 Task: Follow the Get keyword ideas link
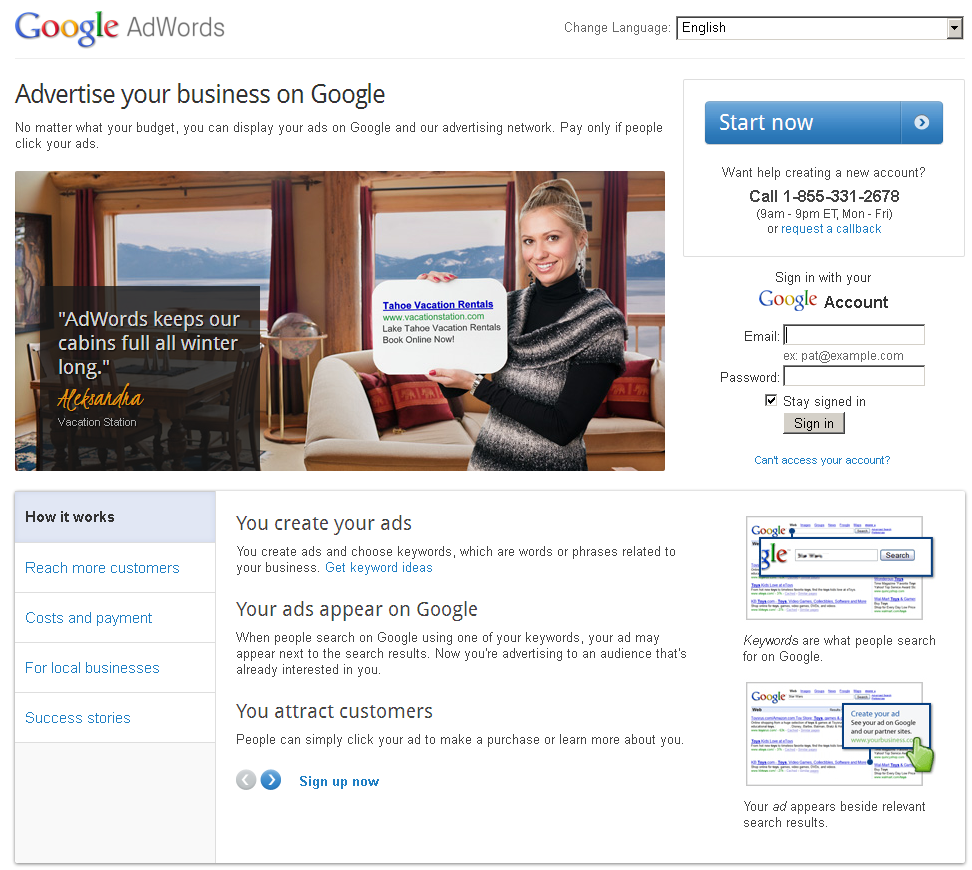tap(379, 568)
